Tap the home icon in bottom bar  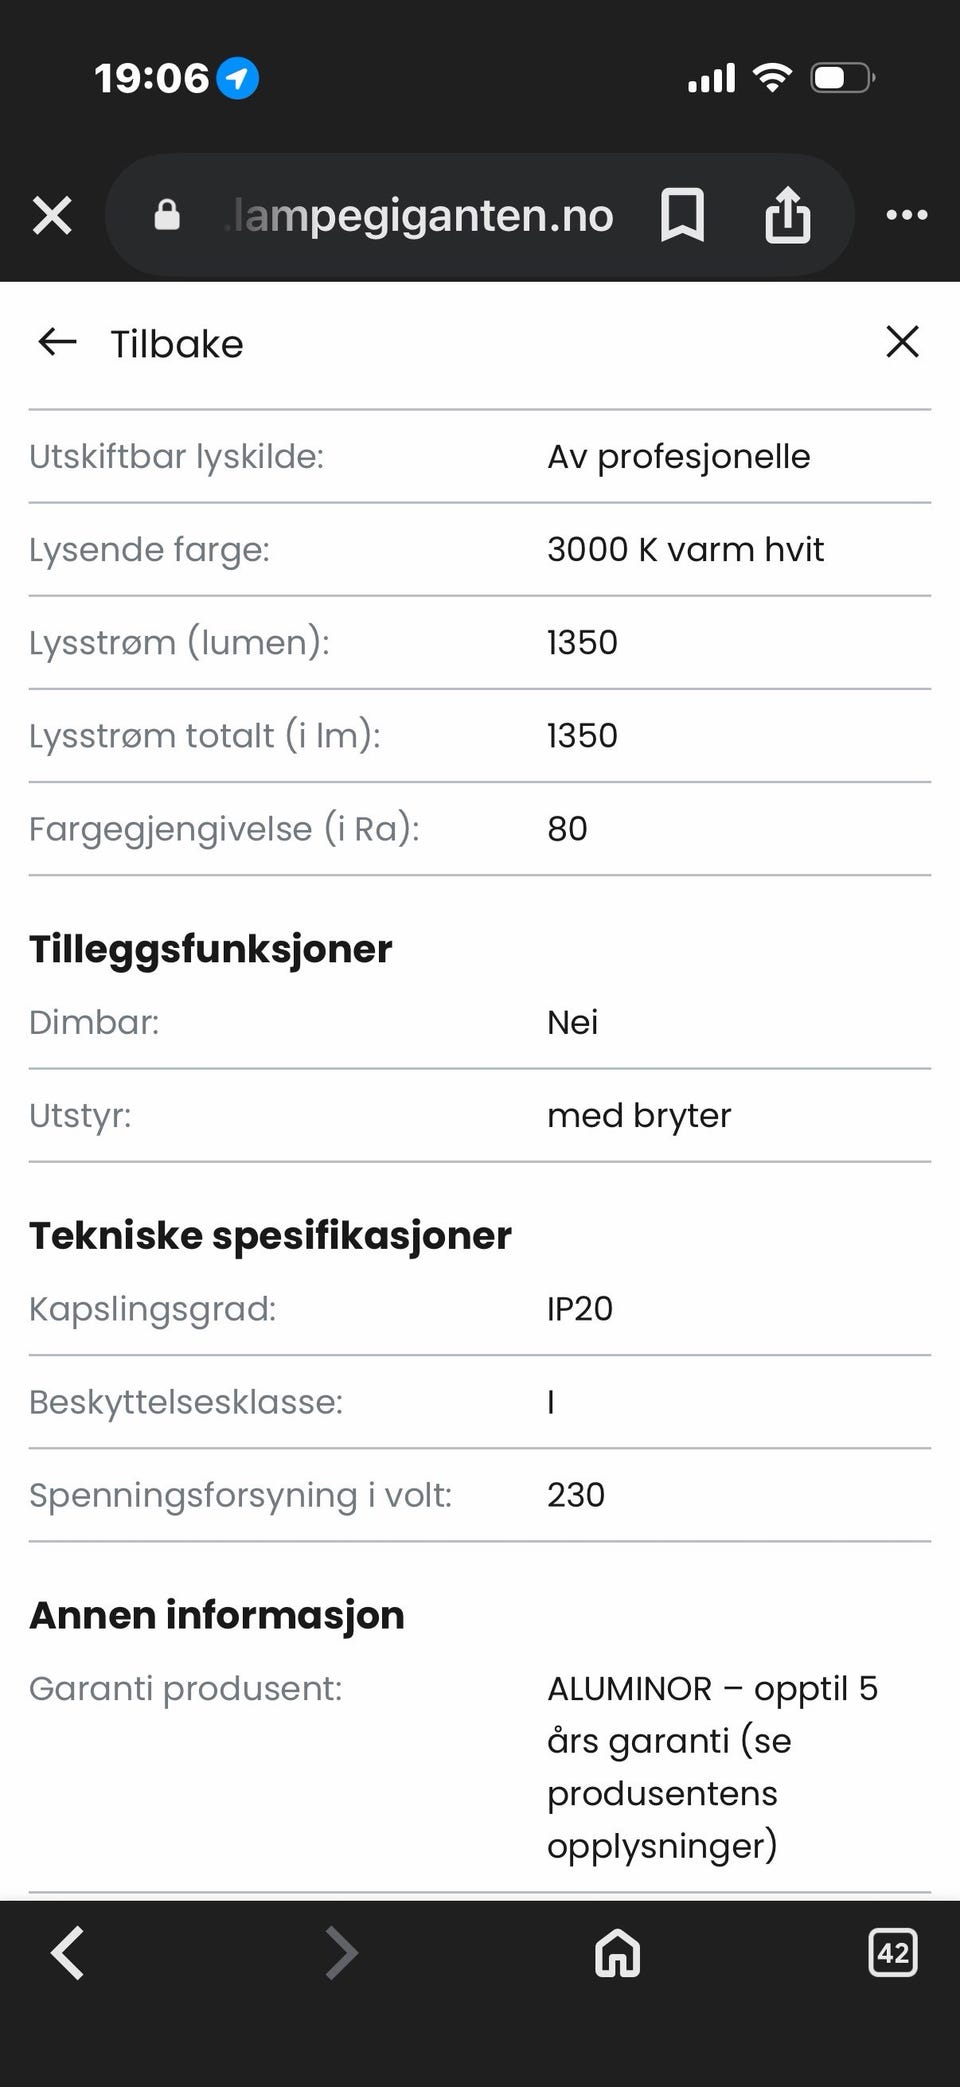(617, 1952)
